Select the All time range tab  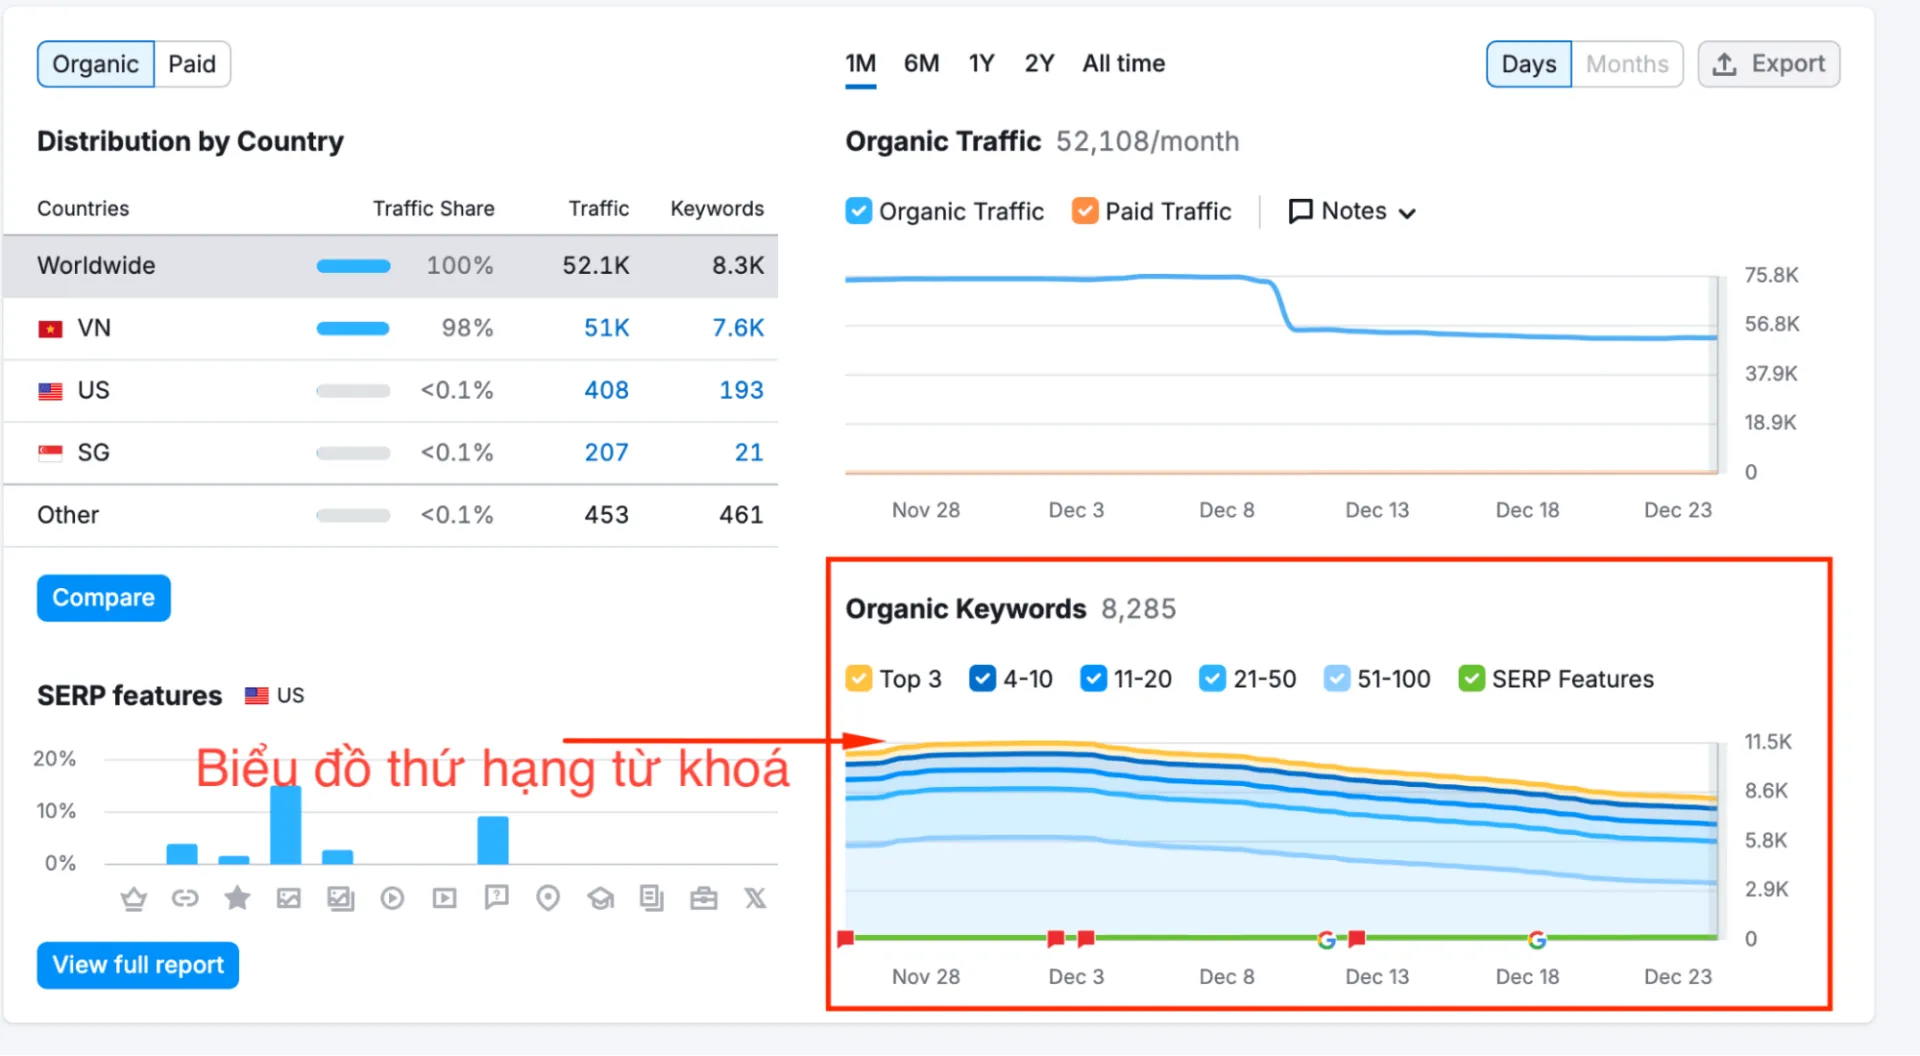[x=1123, y=63]
